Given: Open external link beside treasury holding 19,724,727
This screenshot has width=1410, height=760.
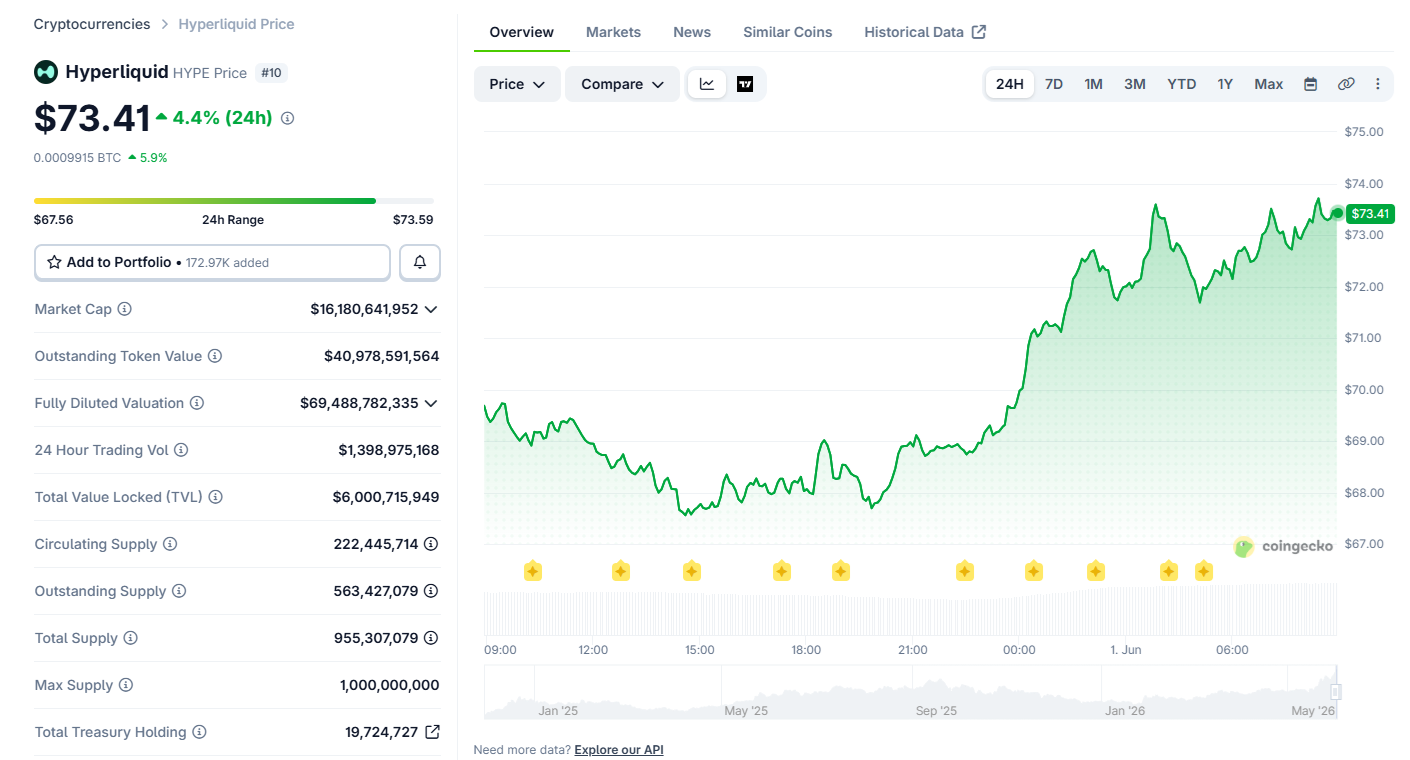Looking at the screenshot, I should pos(432,732).
